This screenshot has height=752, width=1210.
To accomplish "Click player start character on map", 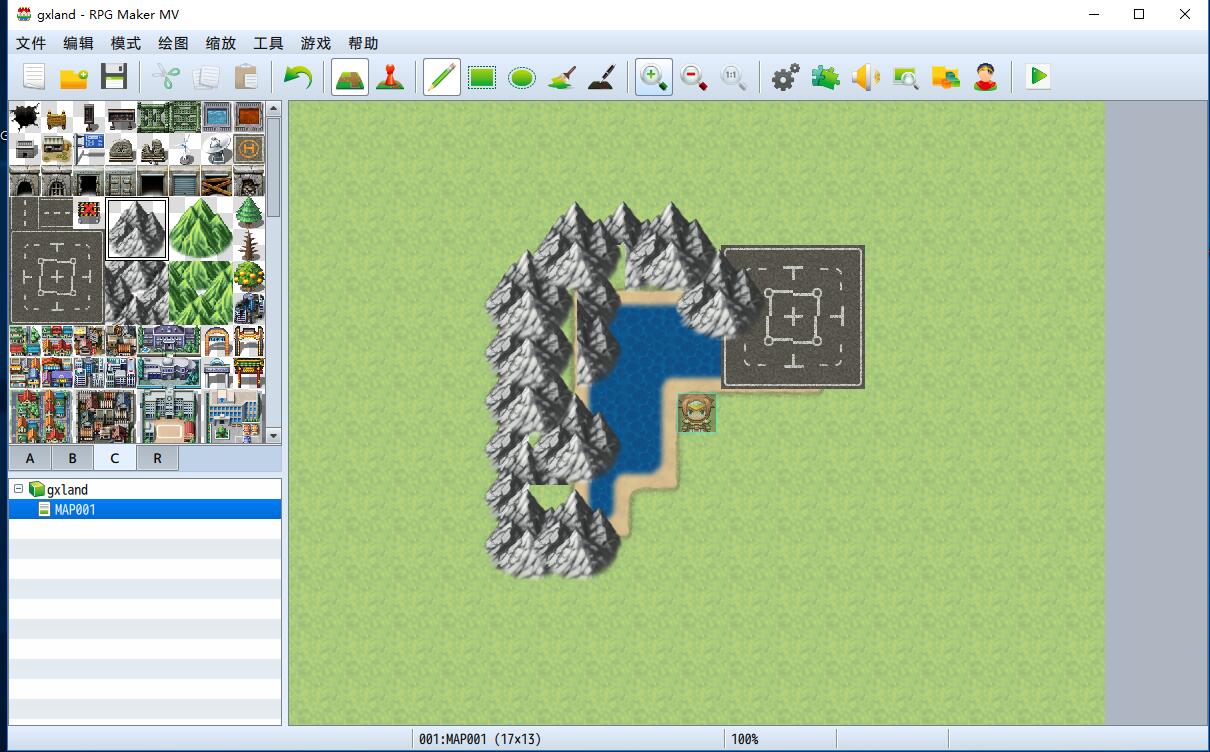I will [697, 413].
